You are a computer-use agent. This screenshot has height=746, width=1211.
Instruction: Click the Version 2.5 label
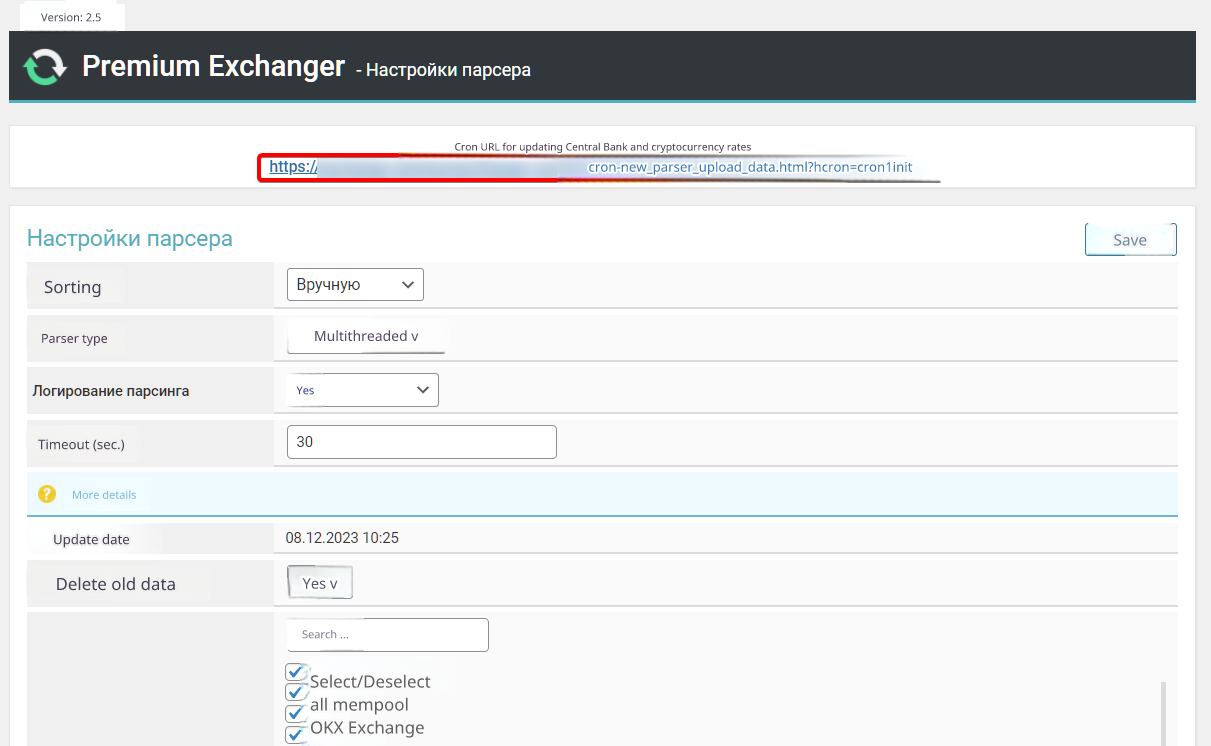click(x=71, y=17)
